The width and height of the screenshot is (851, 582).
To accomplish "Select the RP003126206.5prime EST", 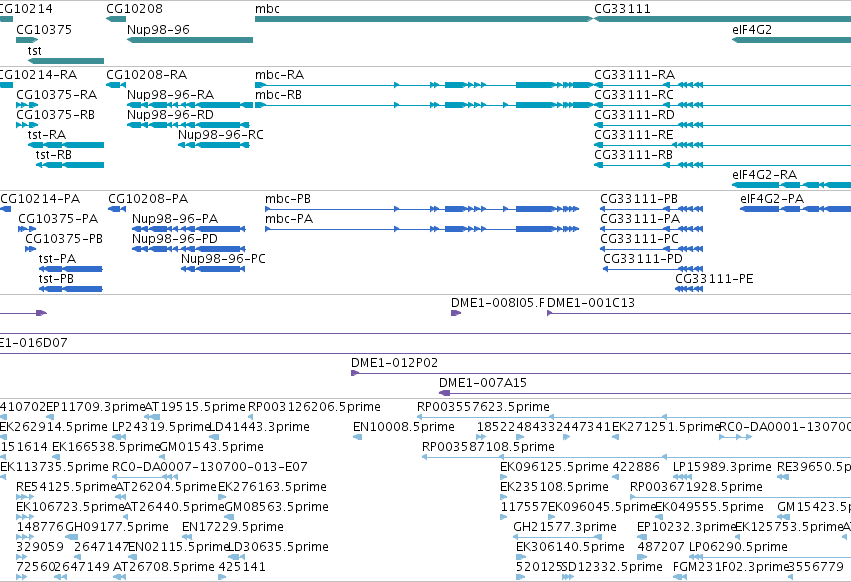I will click(253, 417).
